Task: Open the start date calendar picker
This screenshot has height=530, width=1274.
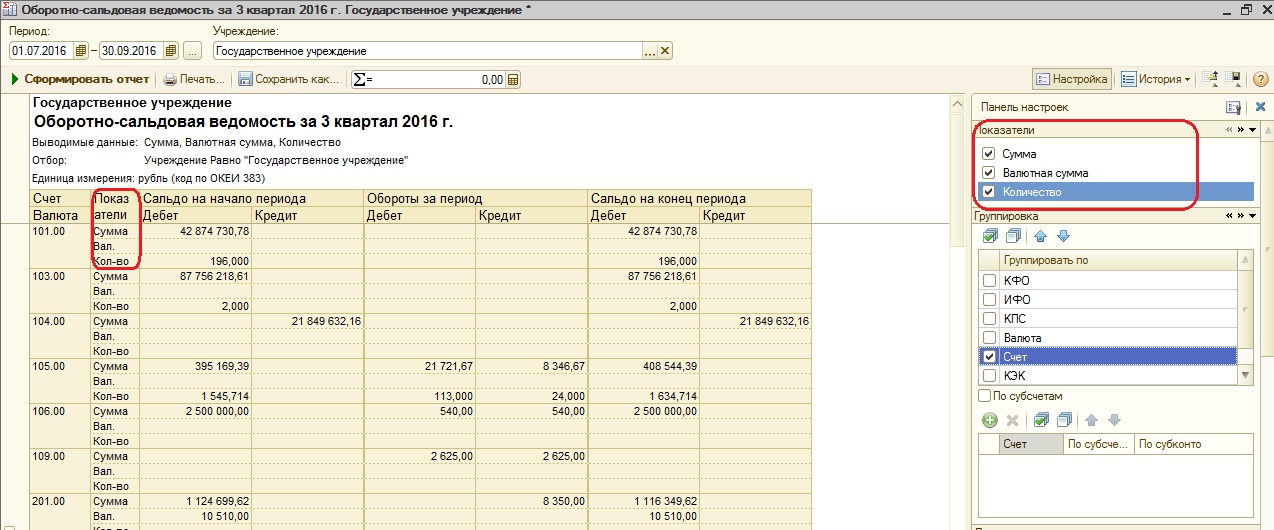Action: click(81, 51)
